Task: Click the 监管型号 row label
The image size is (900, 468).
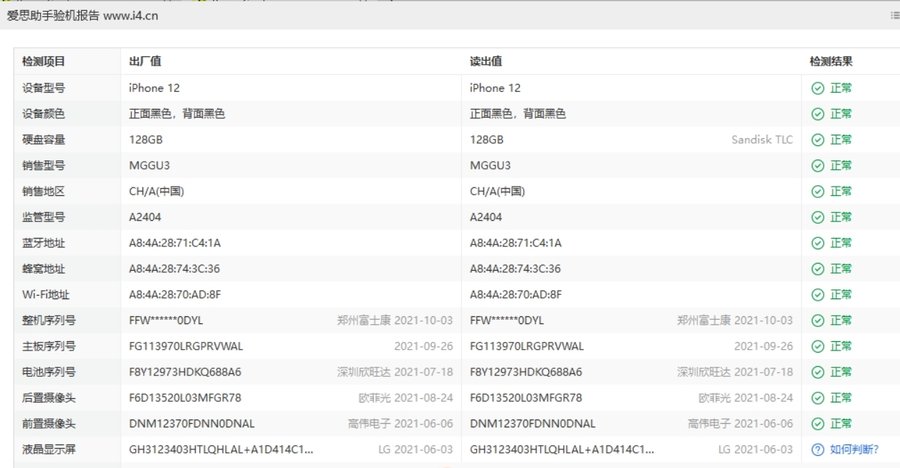Action: click(44, 217)
